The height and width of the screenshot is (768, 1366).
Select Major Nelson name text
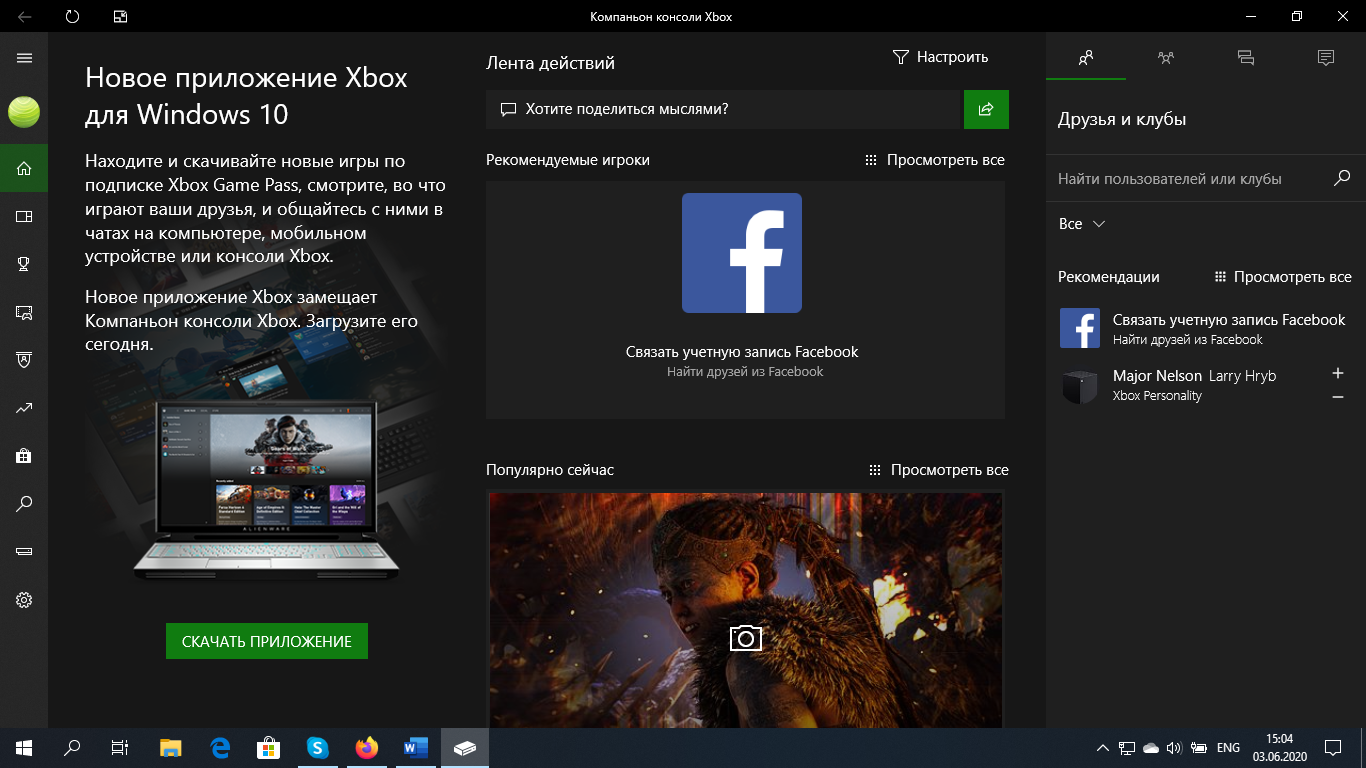1157,376
